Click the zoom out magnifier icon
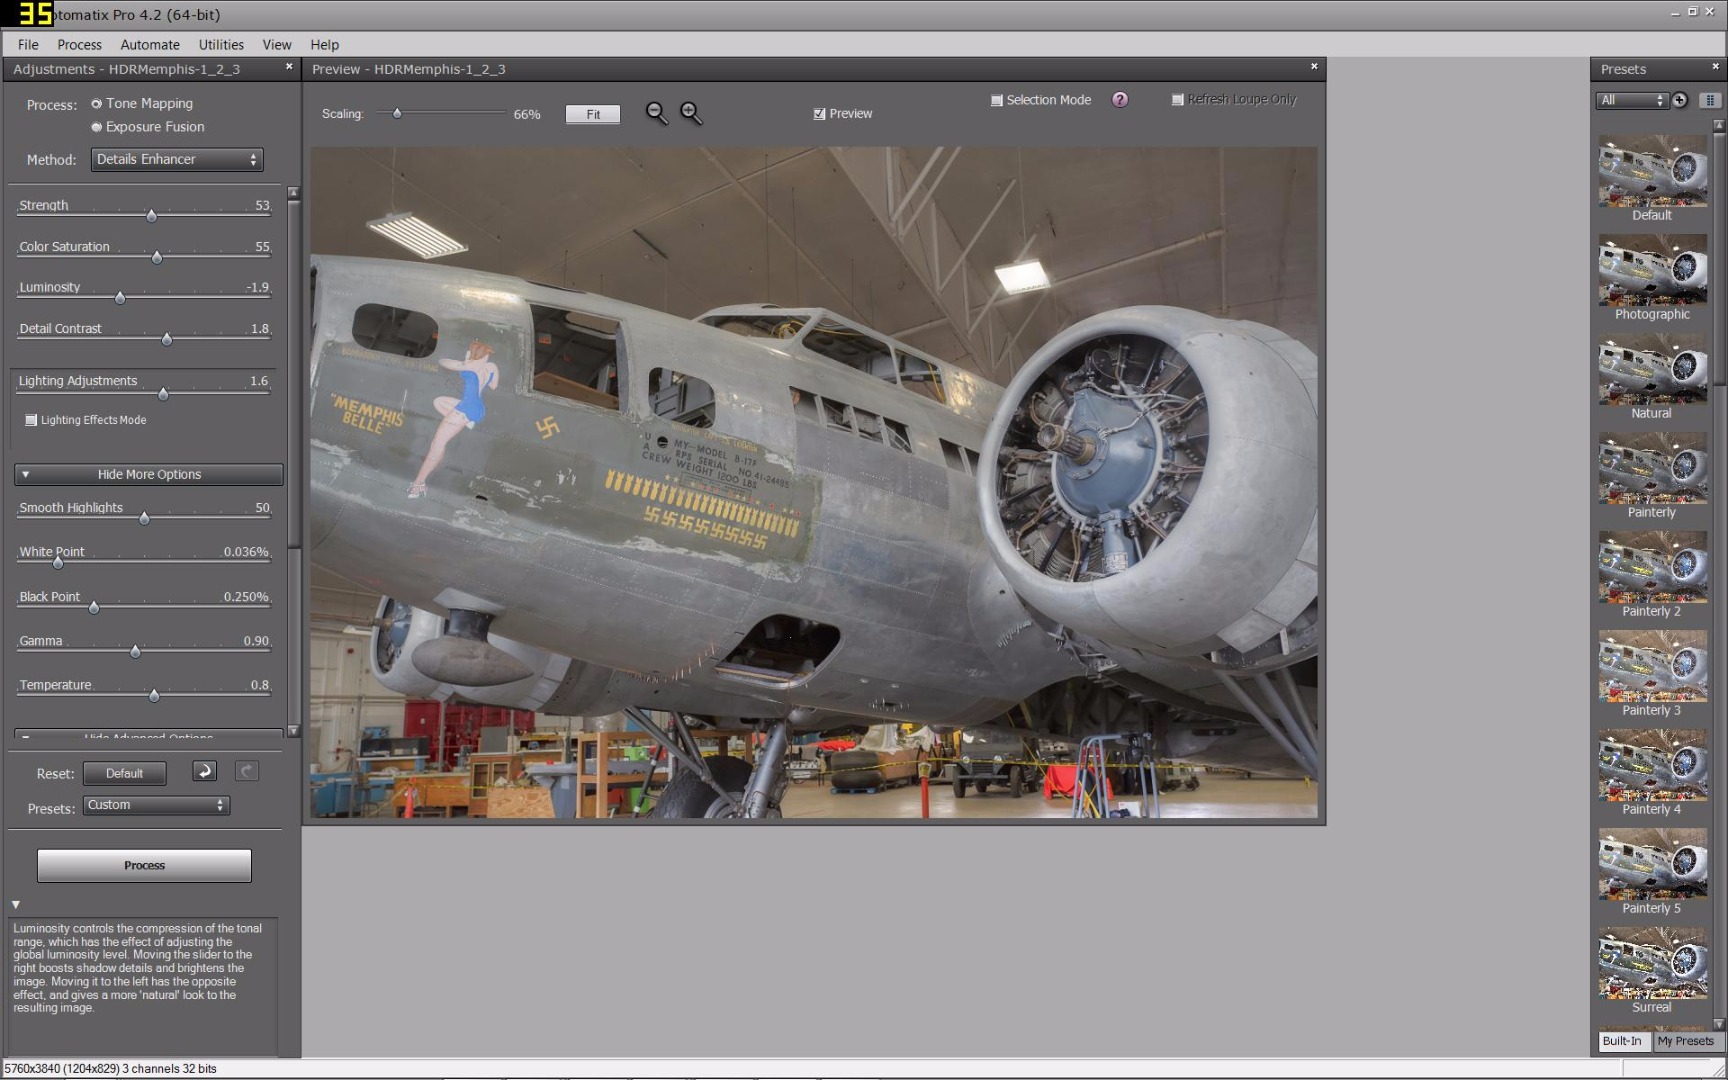Screen dimensions: 1728x1080 pos(656,113)
